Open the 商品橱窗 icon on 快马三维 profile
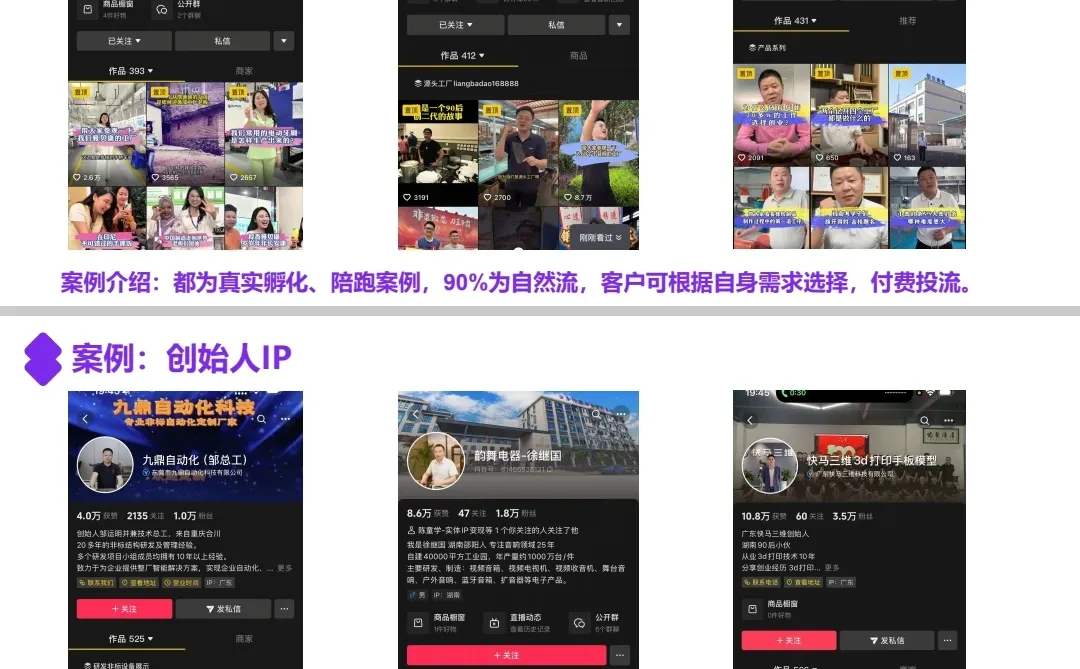1080x669 pixels. [x=753, y=609]
